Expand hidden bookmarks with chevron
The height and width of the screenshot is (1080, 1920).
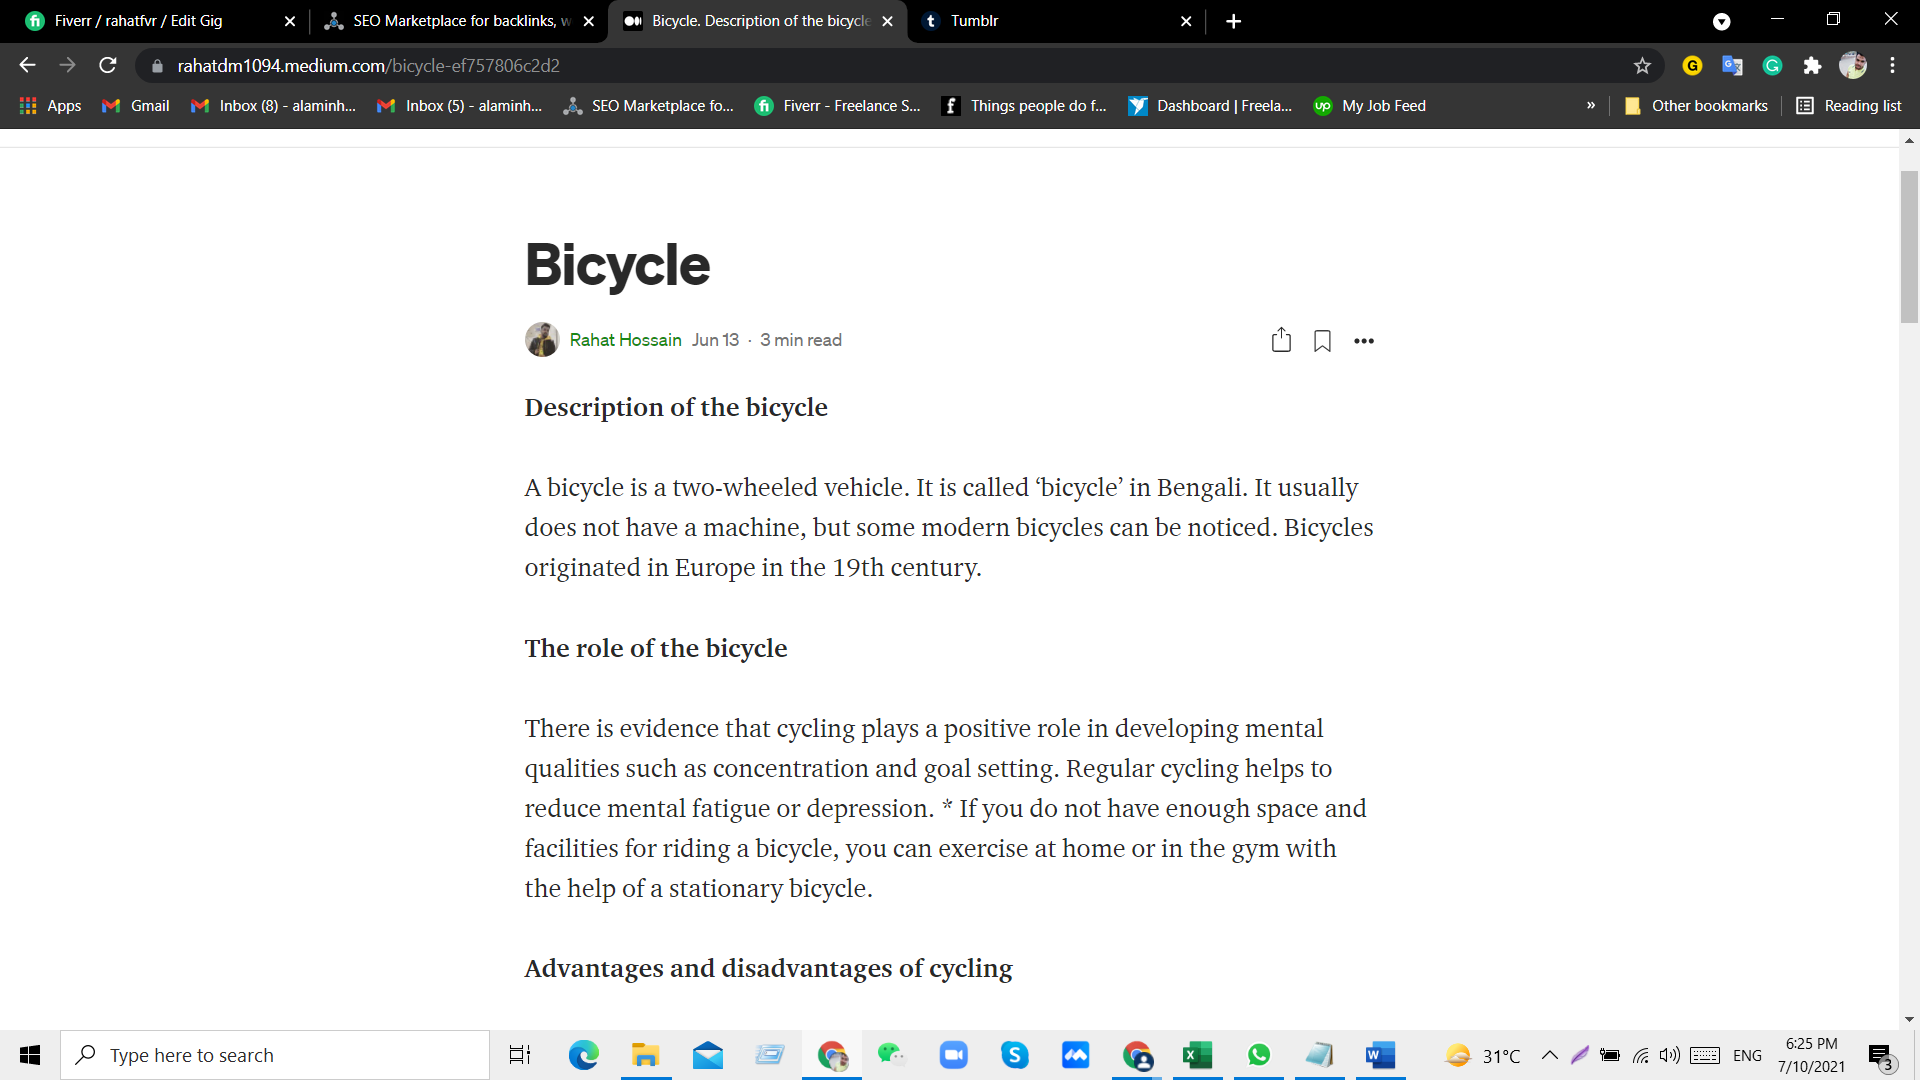(x=1591, y=106)
